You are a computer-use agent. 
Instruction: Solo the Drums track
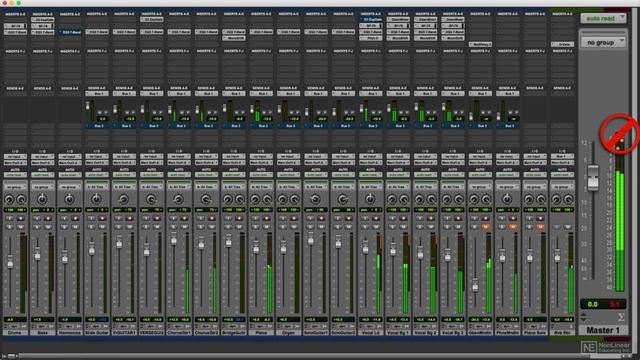click(x=10, y=226)
